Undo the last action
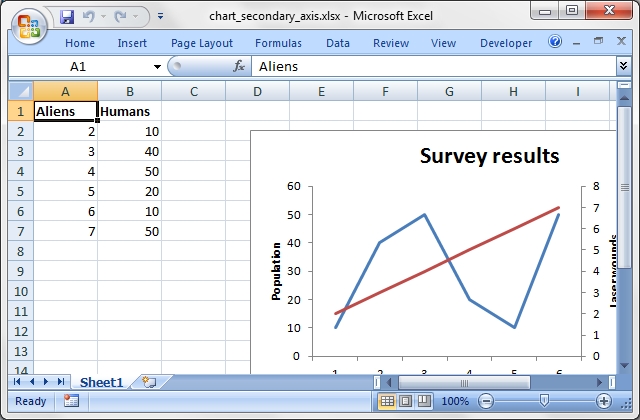Screen dimensions: 640x420 88,16
